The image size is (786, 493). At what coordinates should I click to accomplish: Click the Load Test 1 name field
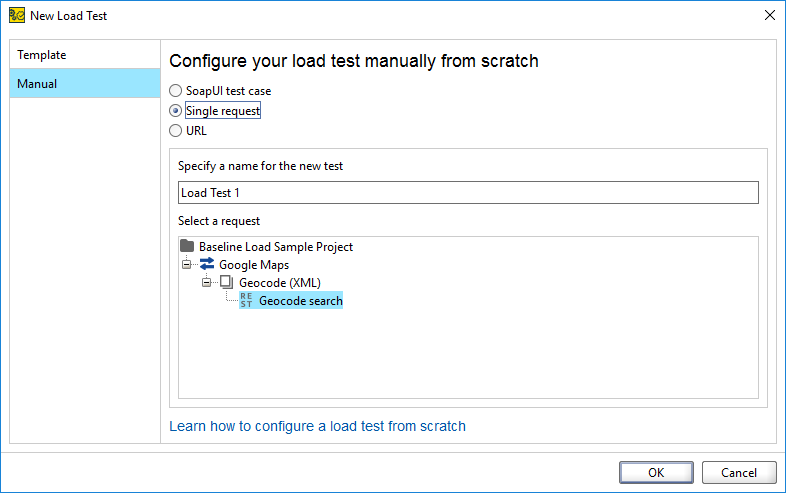(468, 193)
